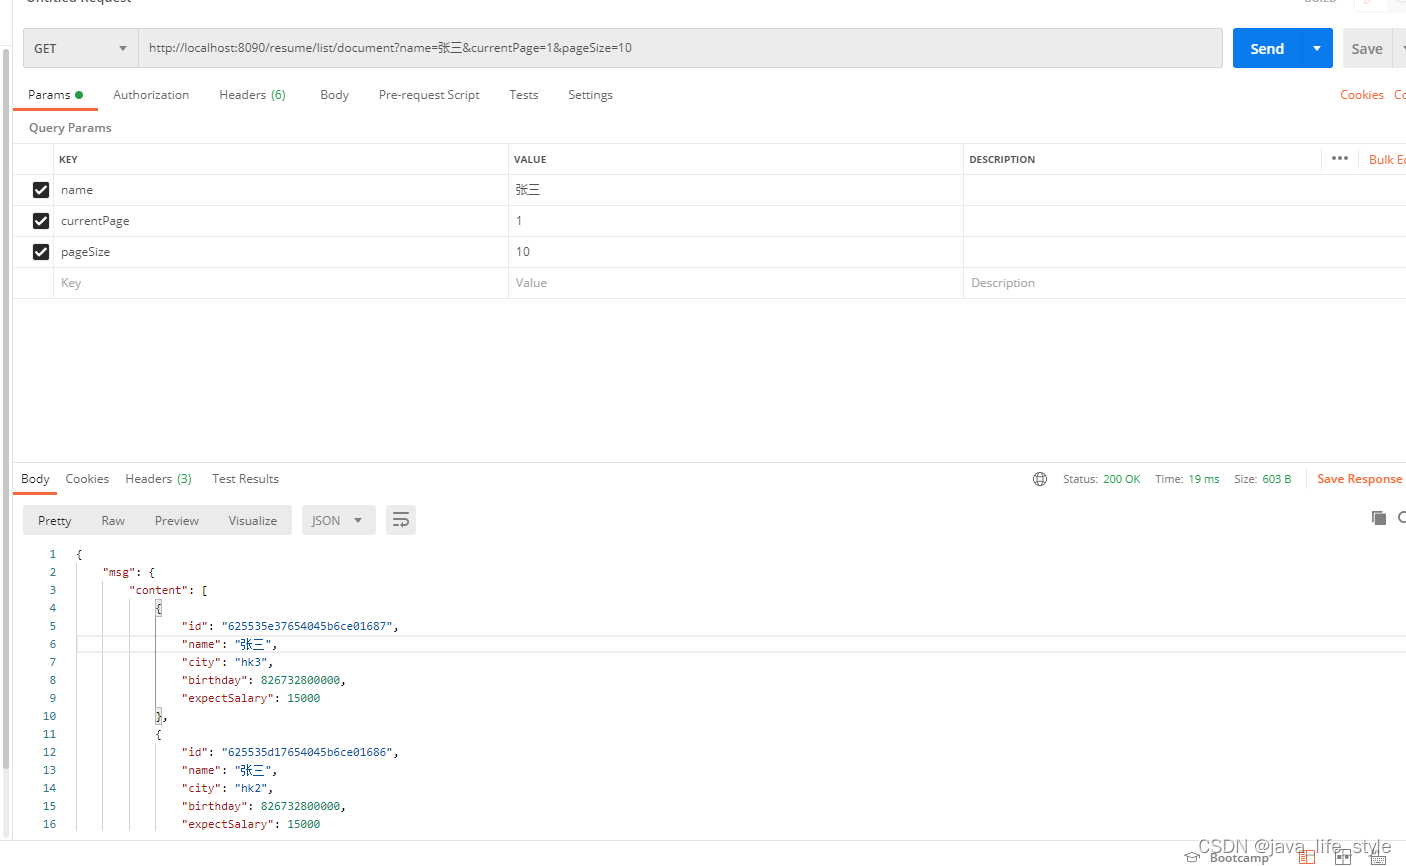This screenshot has width=1406, height=866.
Task: Click the value cell of the name parameter
Action: pos(735,190)
